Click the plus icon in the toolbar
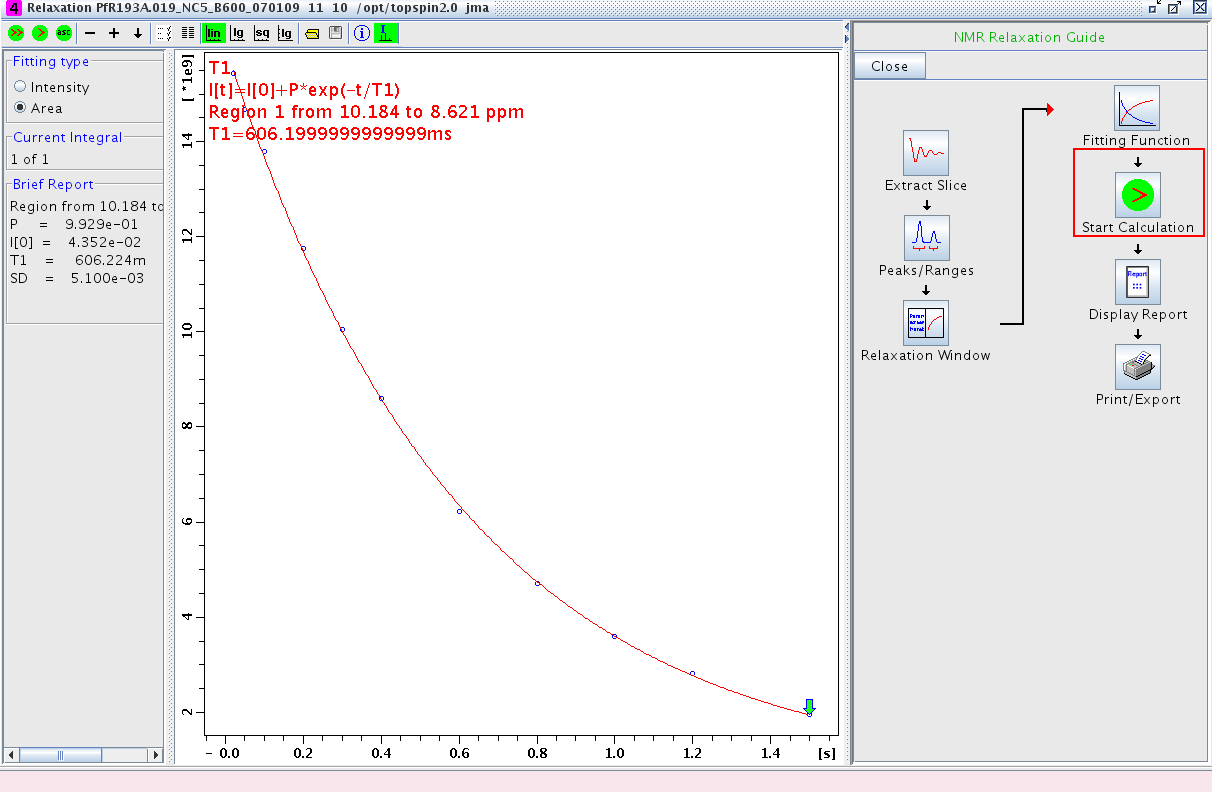 114,33
